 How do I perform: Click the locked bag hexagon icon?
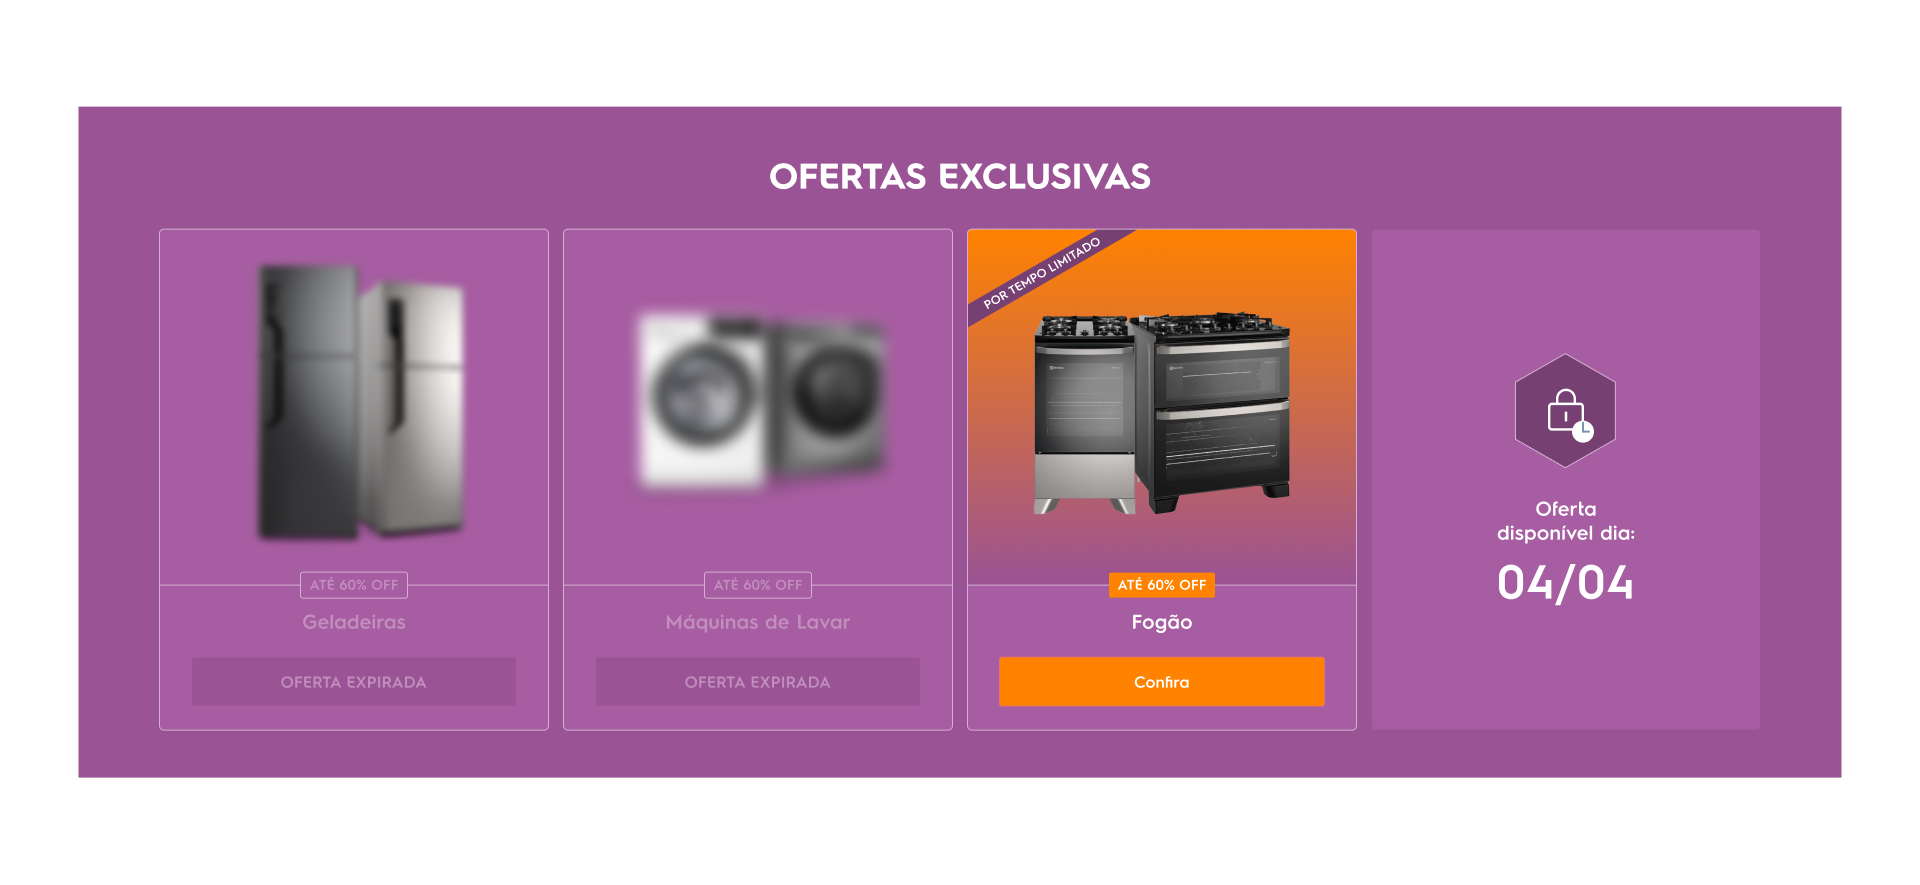coord(1565,411)
